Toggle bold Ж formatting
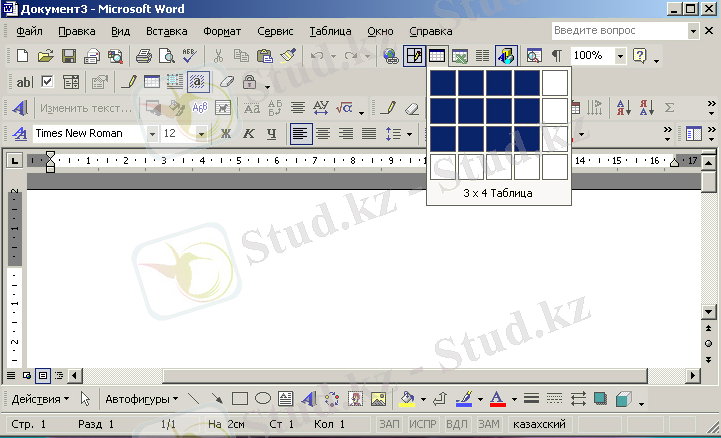The image size is (721, 438). pos(226,134)
